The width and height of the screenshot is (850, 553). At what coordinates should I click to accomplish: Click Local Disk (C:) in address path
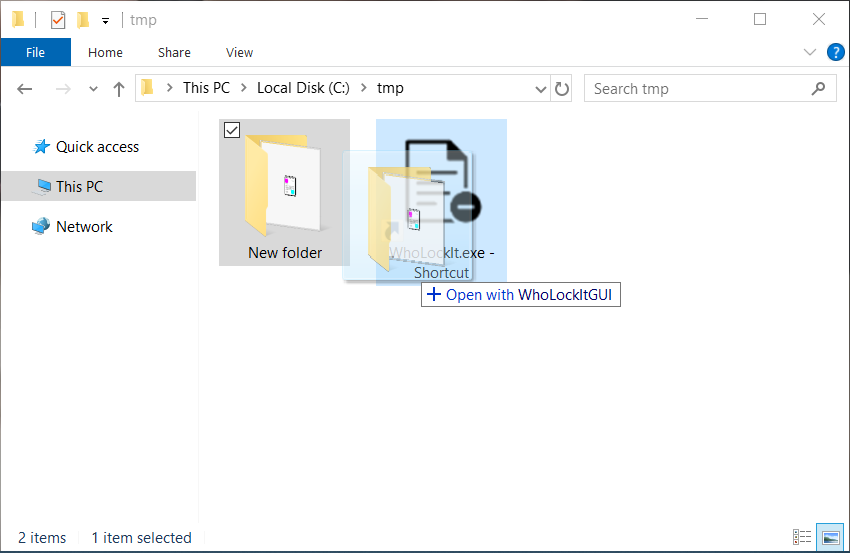tap(304, 88)
